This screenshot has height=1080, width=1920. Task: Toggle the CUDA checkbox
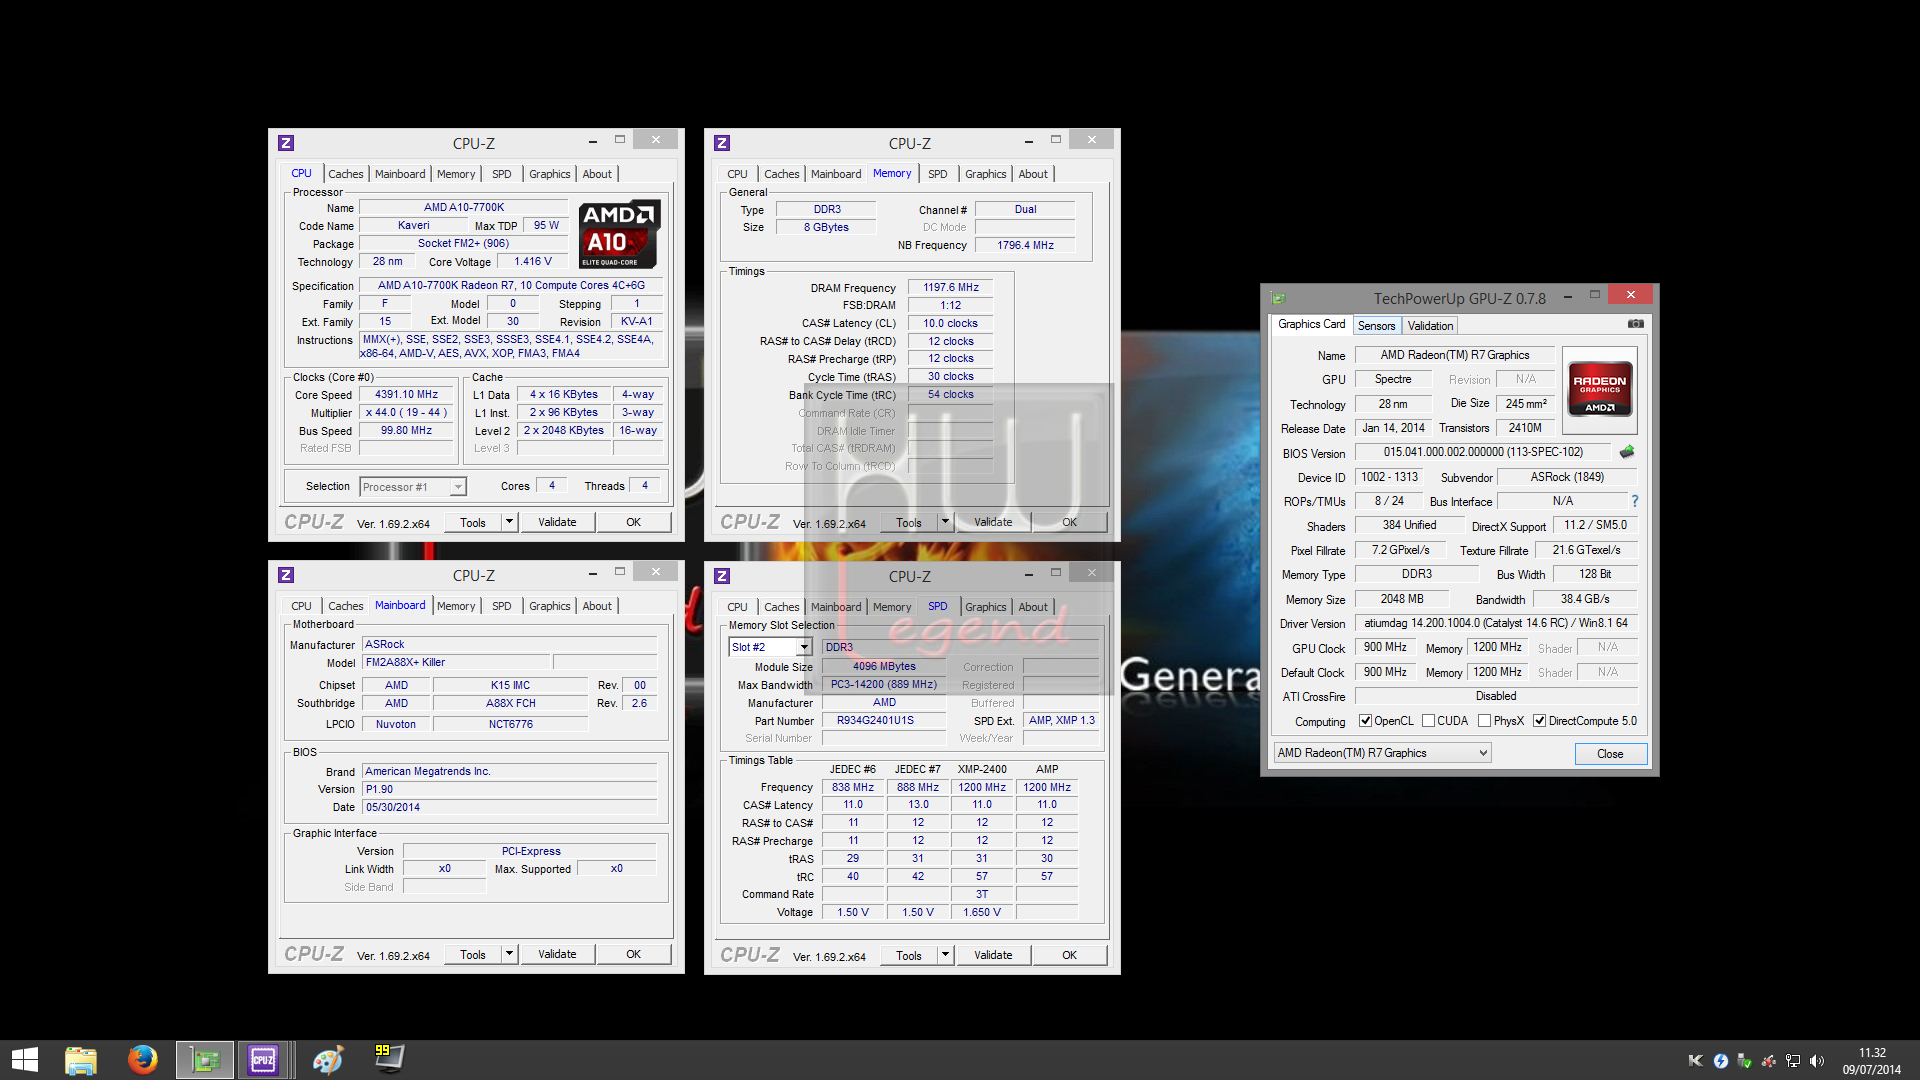point(1428,721)
